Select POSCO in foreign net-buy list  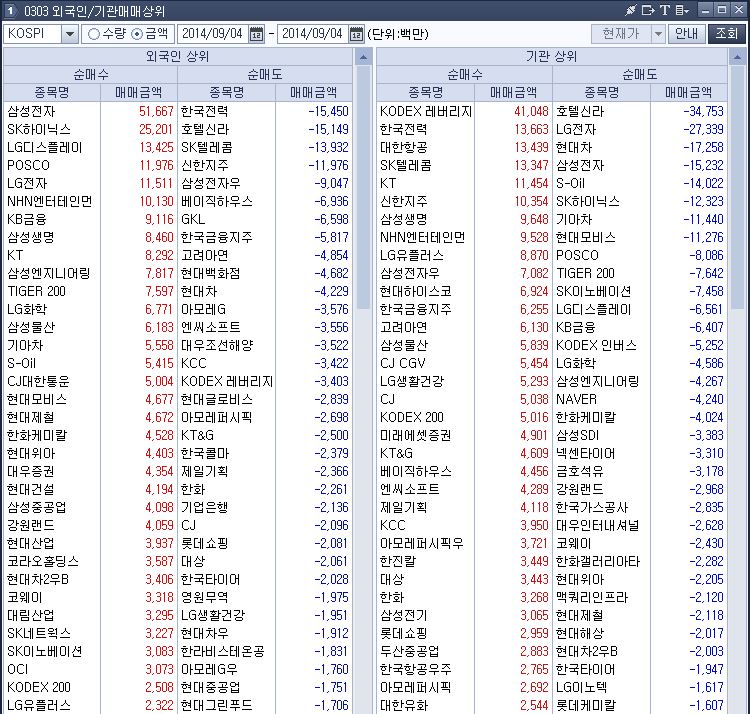[28, 165]
